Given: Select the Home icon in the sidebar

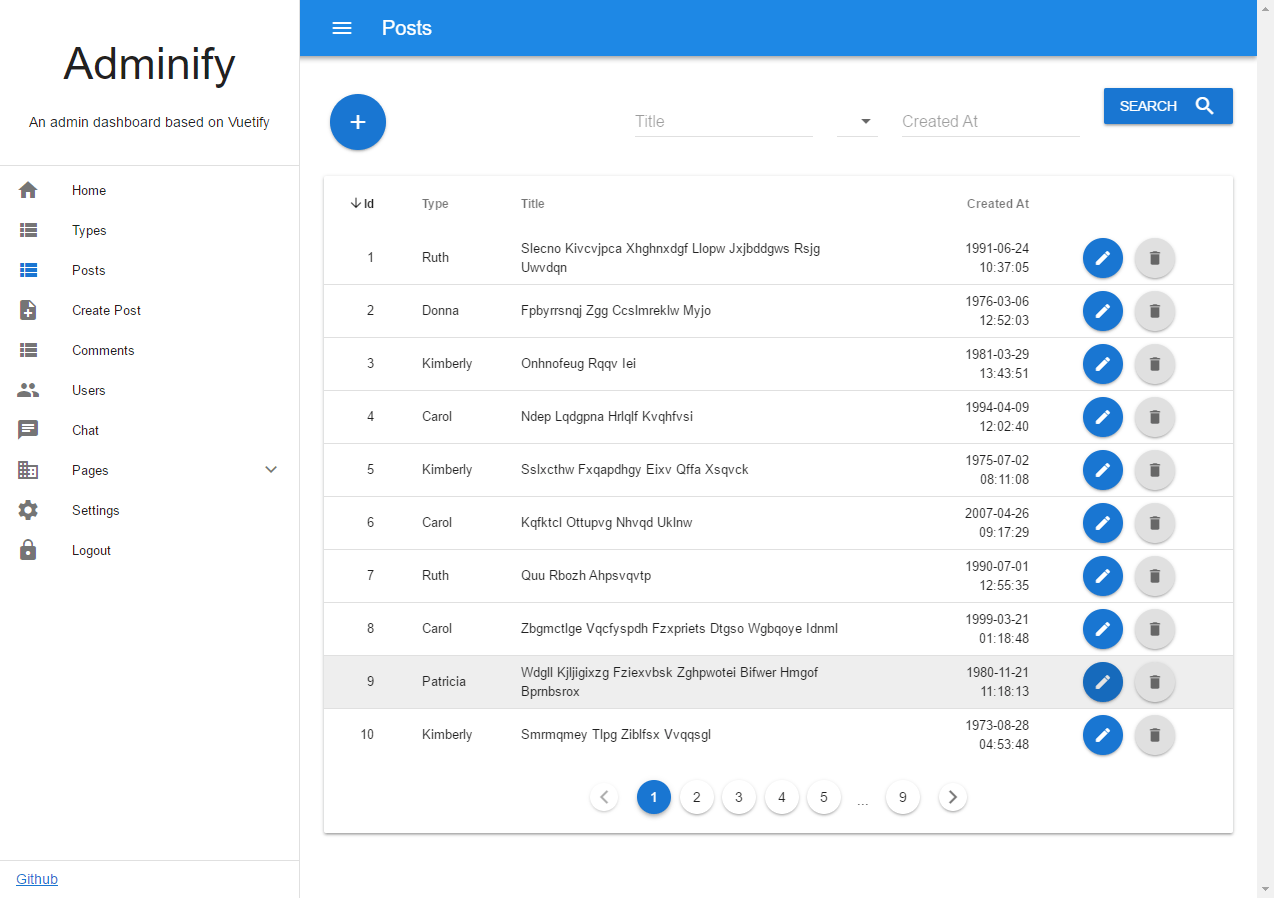Looking at the screenshot, I should click(x=28, y=190).
